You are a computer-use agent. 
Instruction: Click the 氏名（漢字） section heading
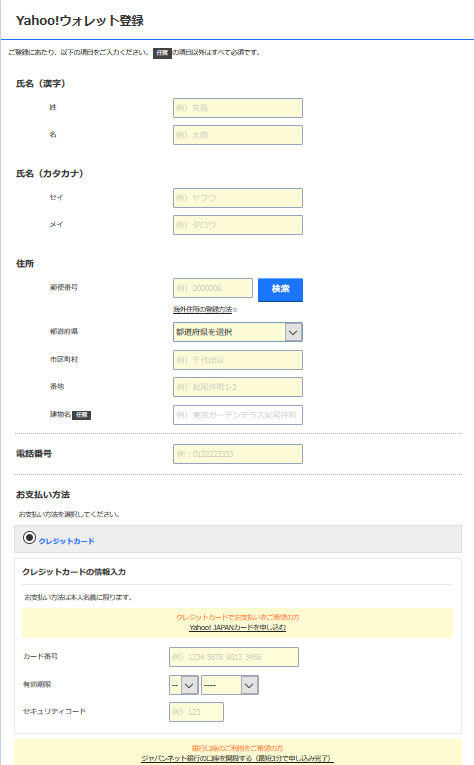pyautogui.click(x=40, y=84)
